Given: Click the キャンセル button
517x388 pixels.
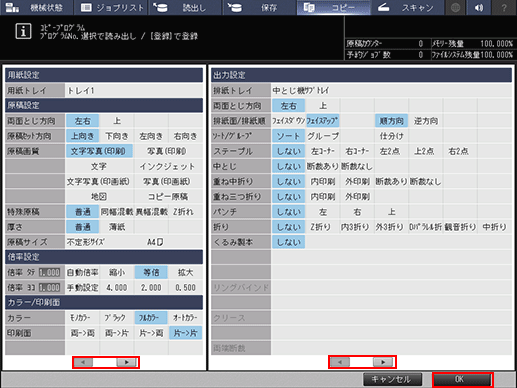Looking at the screenshot, I should pos(392,379).
